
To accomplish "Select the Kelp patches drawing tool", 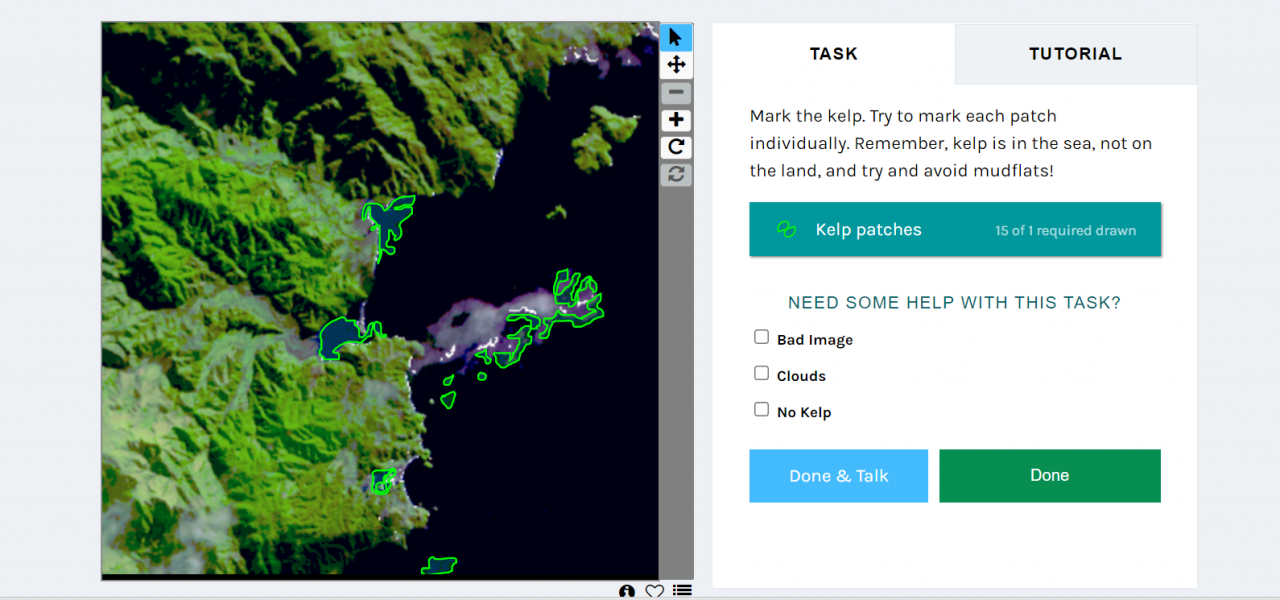I will click(955, 230).
